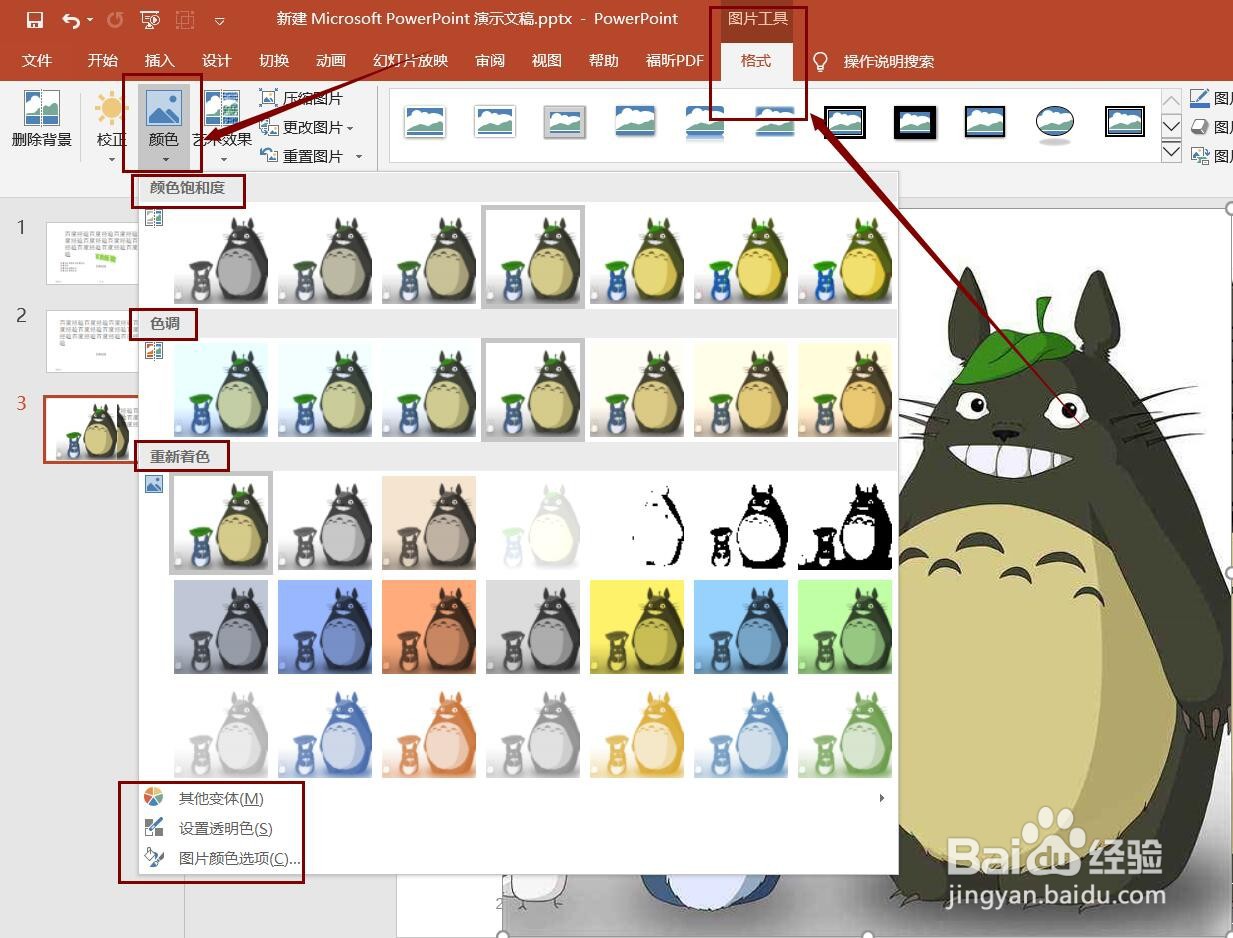The image size is (1233, 938).
Task: Choose sepia-toned recolor thumbnail
Action: (429, 523)
